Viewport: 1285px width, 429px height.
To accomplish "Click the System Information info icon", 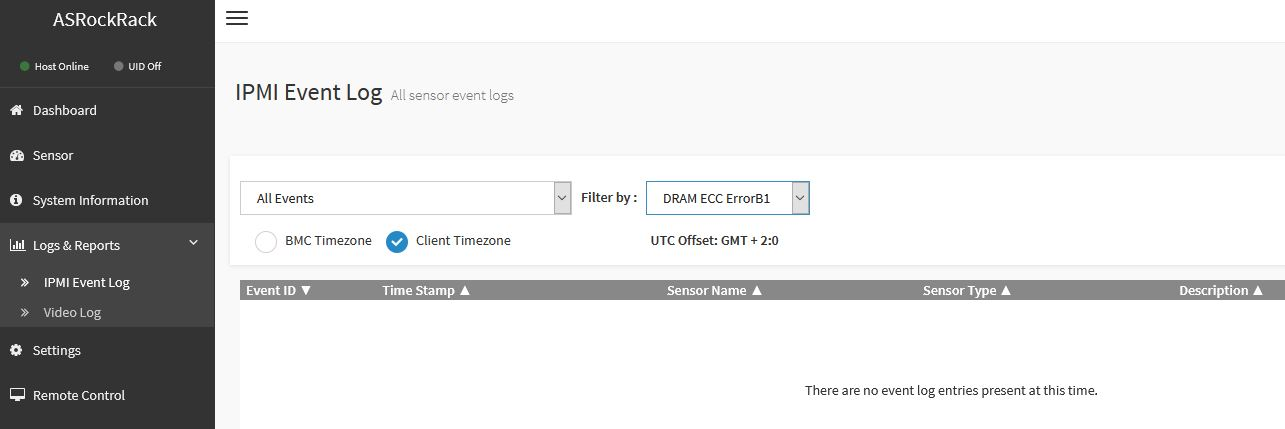I will pos(16,201).
